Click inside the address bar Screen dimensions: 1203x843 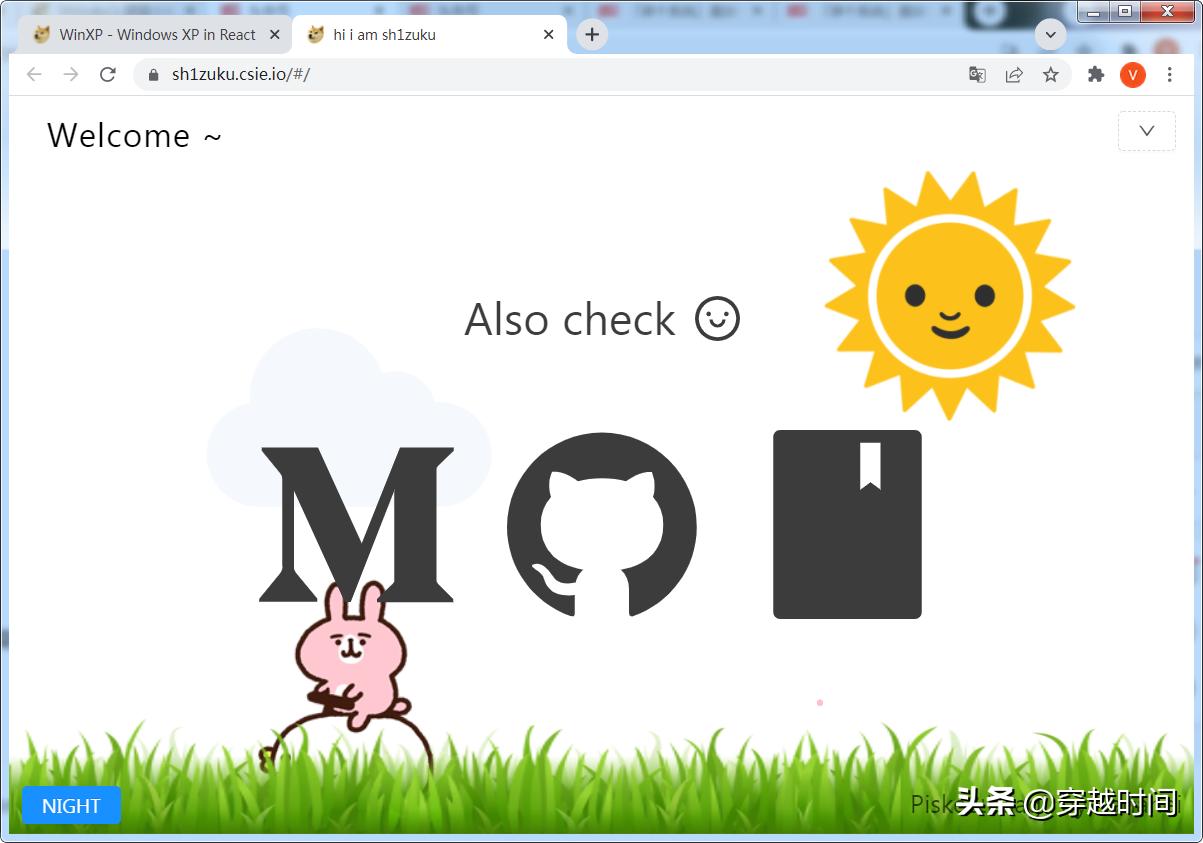(x=500, y=74)
